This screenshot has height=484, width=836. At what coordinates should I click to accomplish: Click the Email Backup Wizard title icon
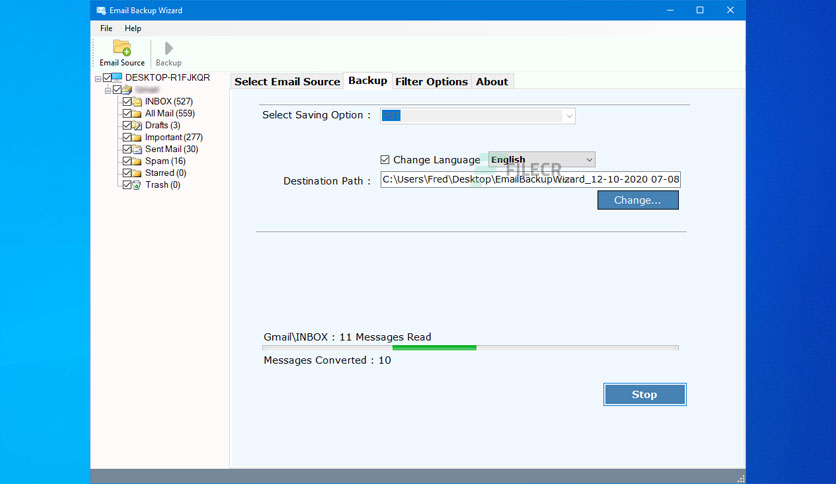[101, 10]
